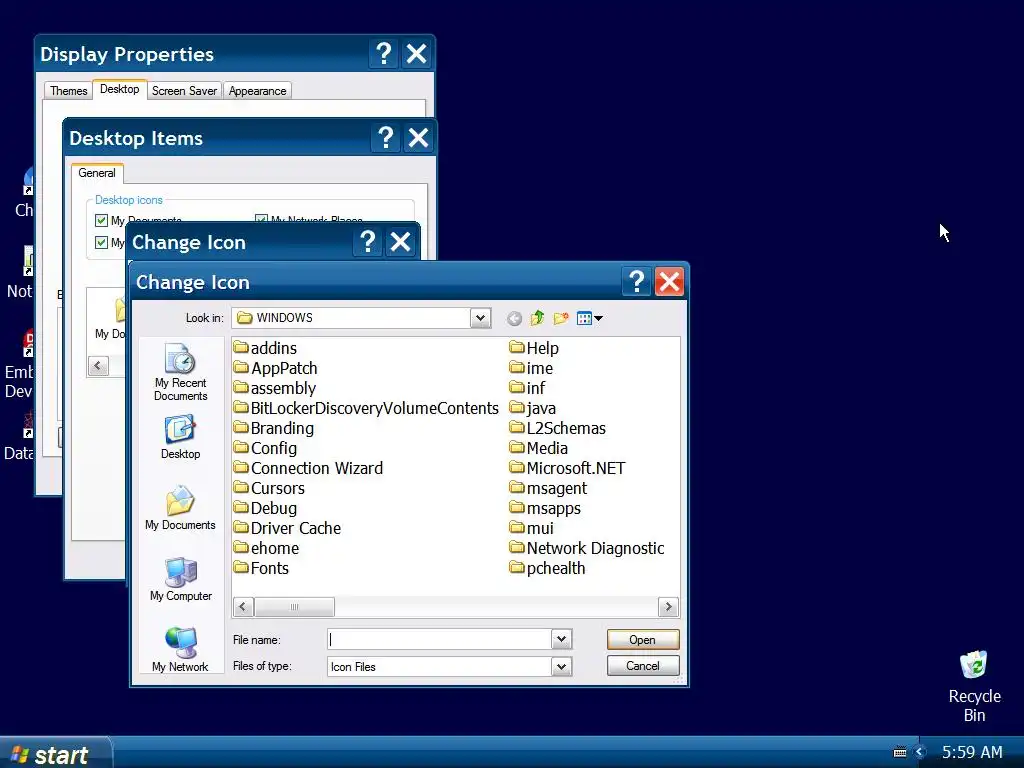Image resolution: width=1024 pixels, height=768 pixels.
Task: Click into the File name field
Action: 440,639
